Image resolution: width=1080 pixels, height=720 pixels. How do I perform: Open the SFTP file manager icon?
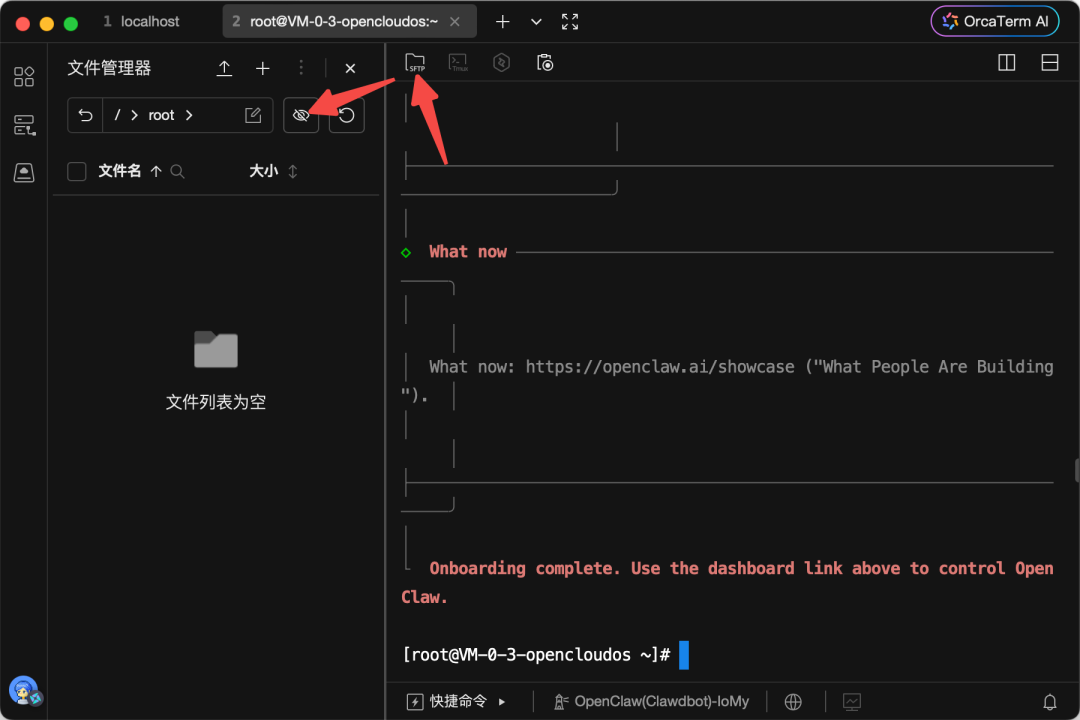[415, 63]
